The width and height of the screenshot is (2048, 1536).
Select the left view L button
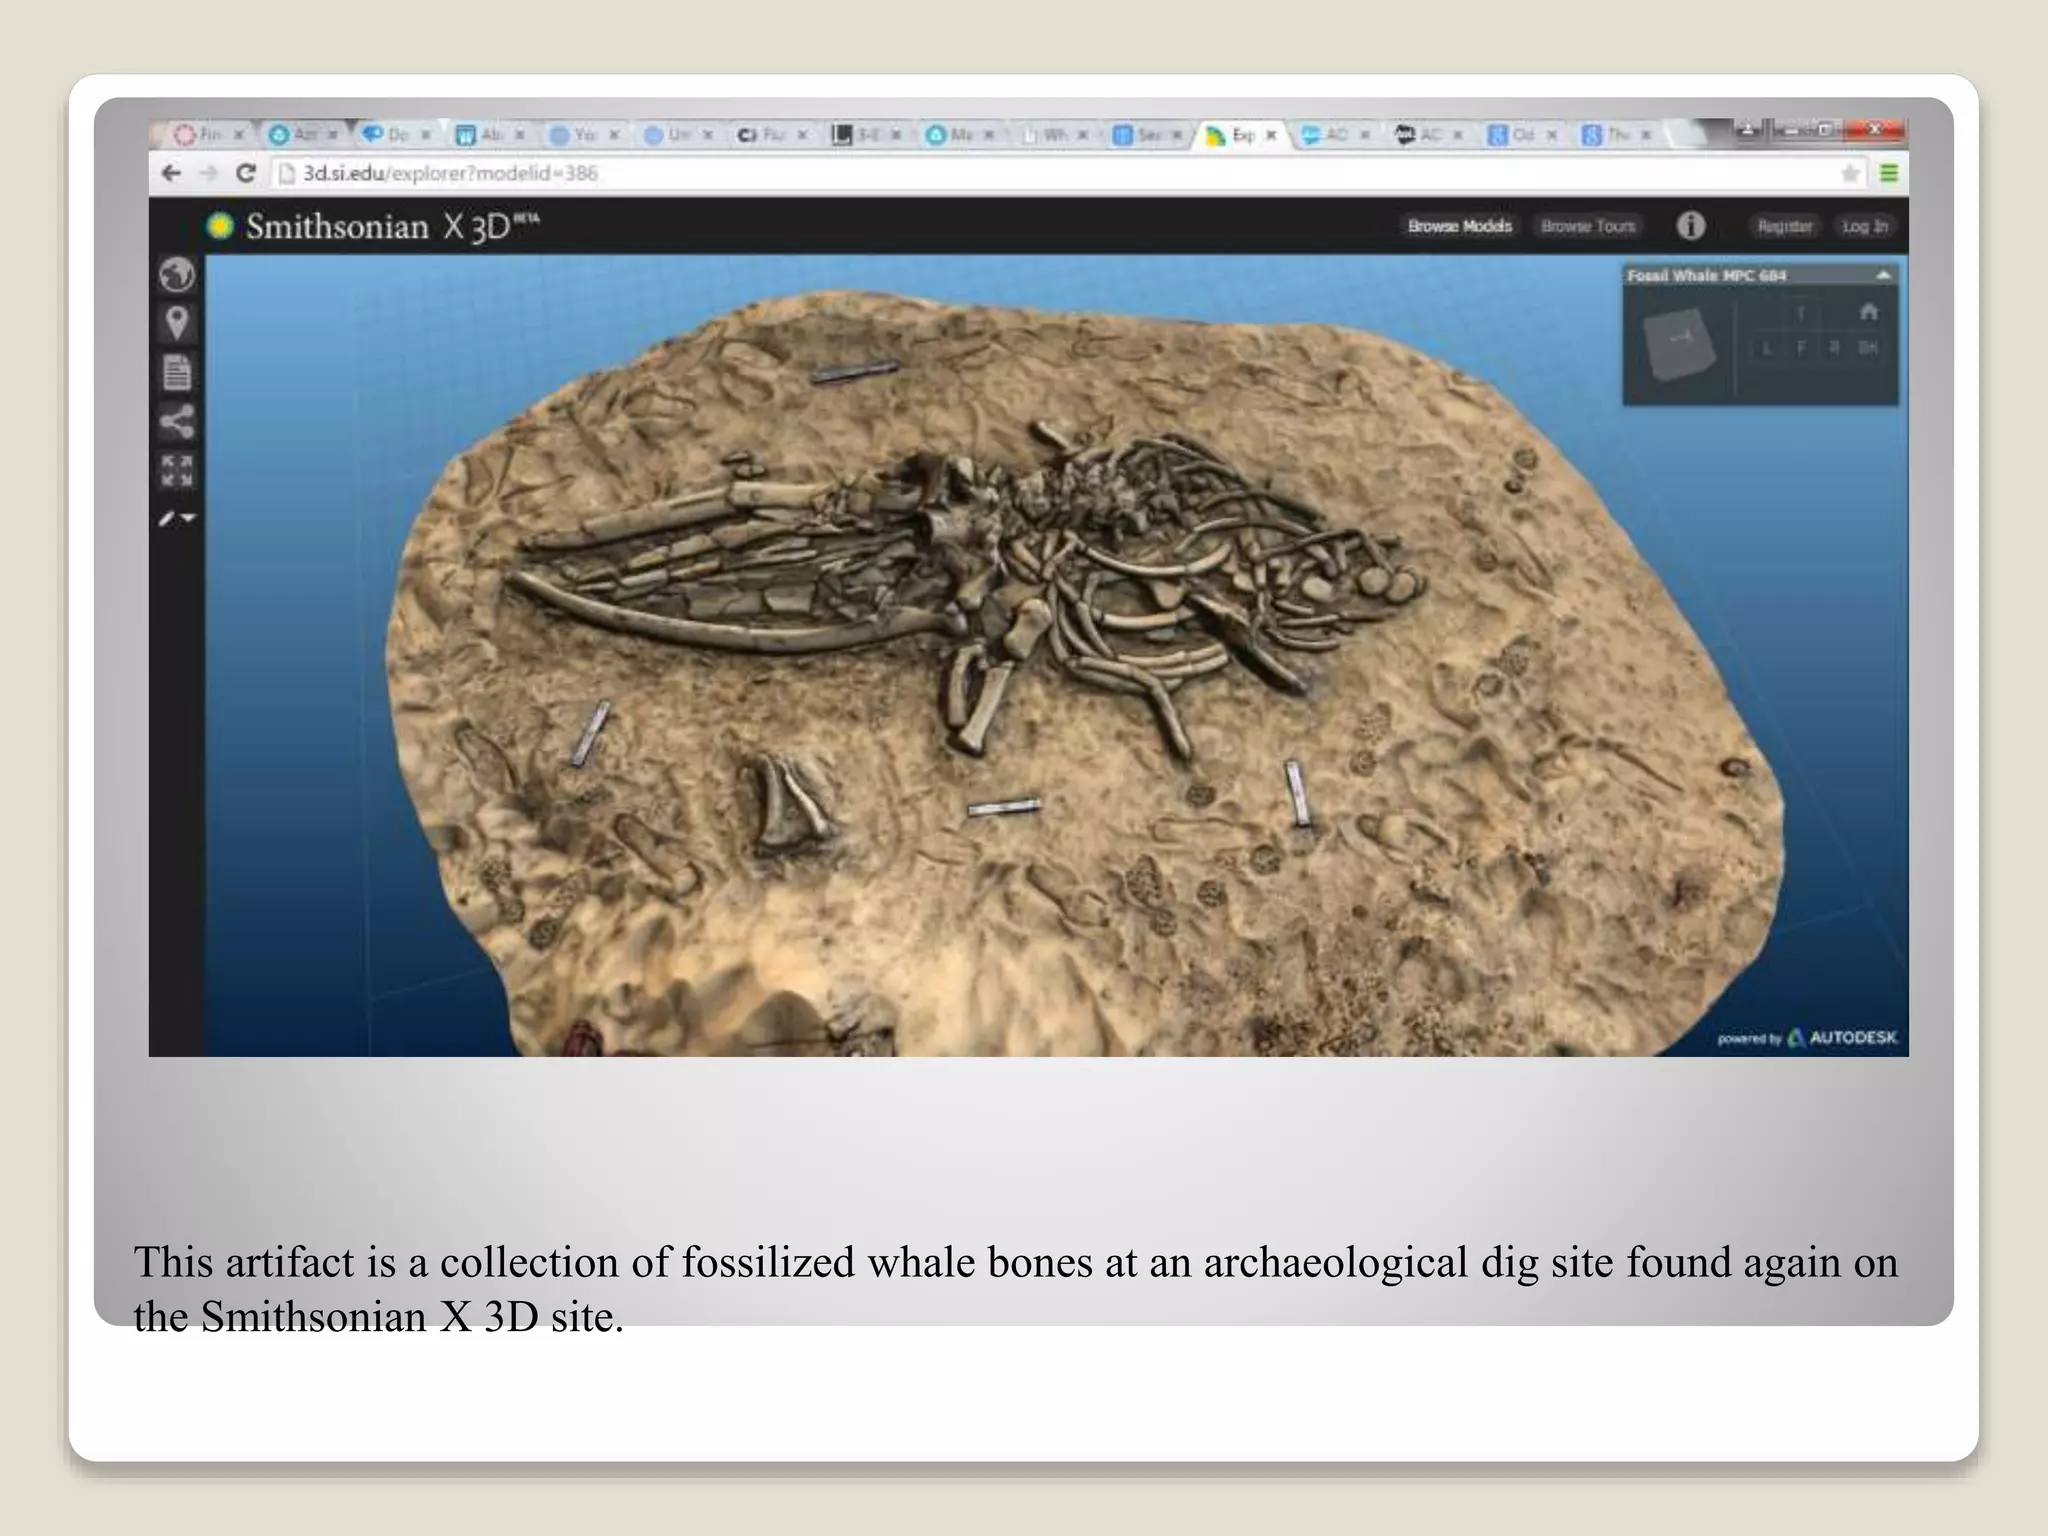click(1767, 348)
